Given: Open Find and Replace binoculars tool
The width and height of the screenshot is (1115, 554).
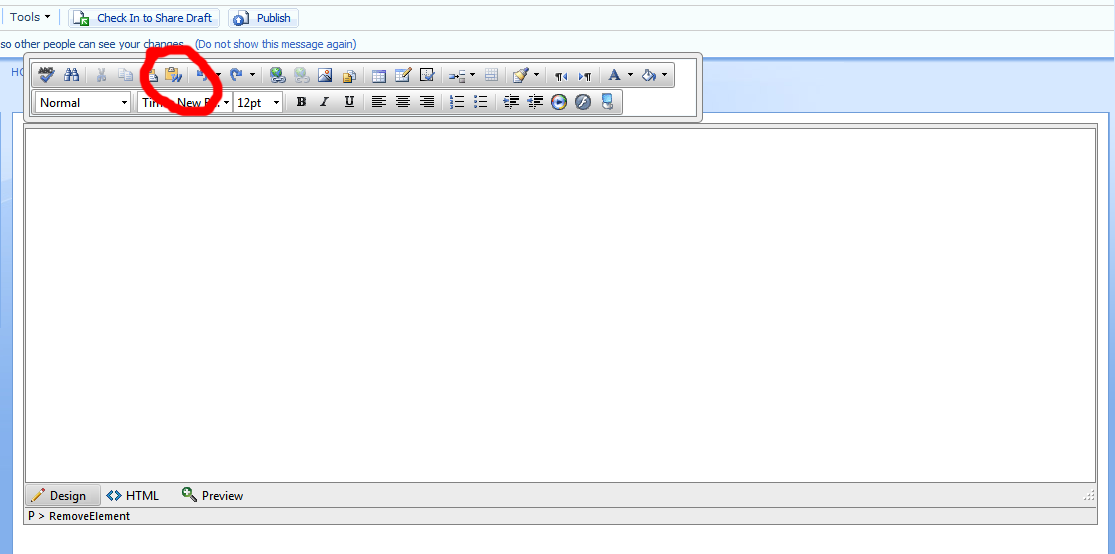Looking at the screenshot, I should click(x=71, y=75).
